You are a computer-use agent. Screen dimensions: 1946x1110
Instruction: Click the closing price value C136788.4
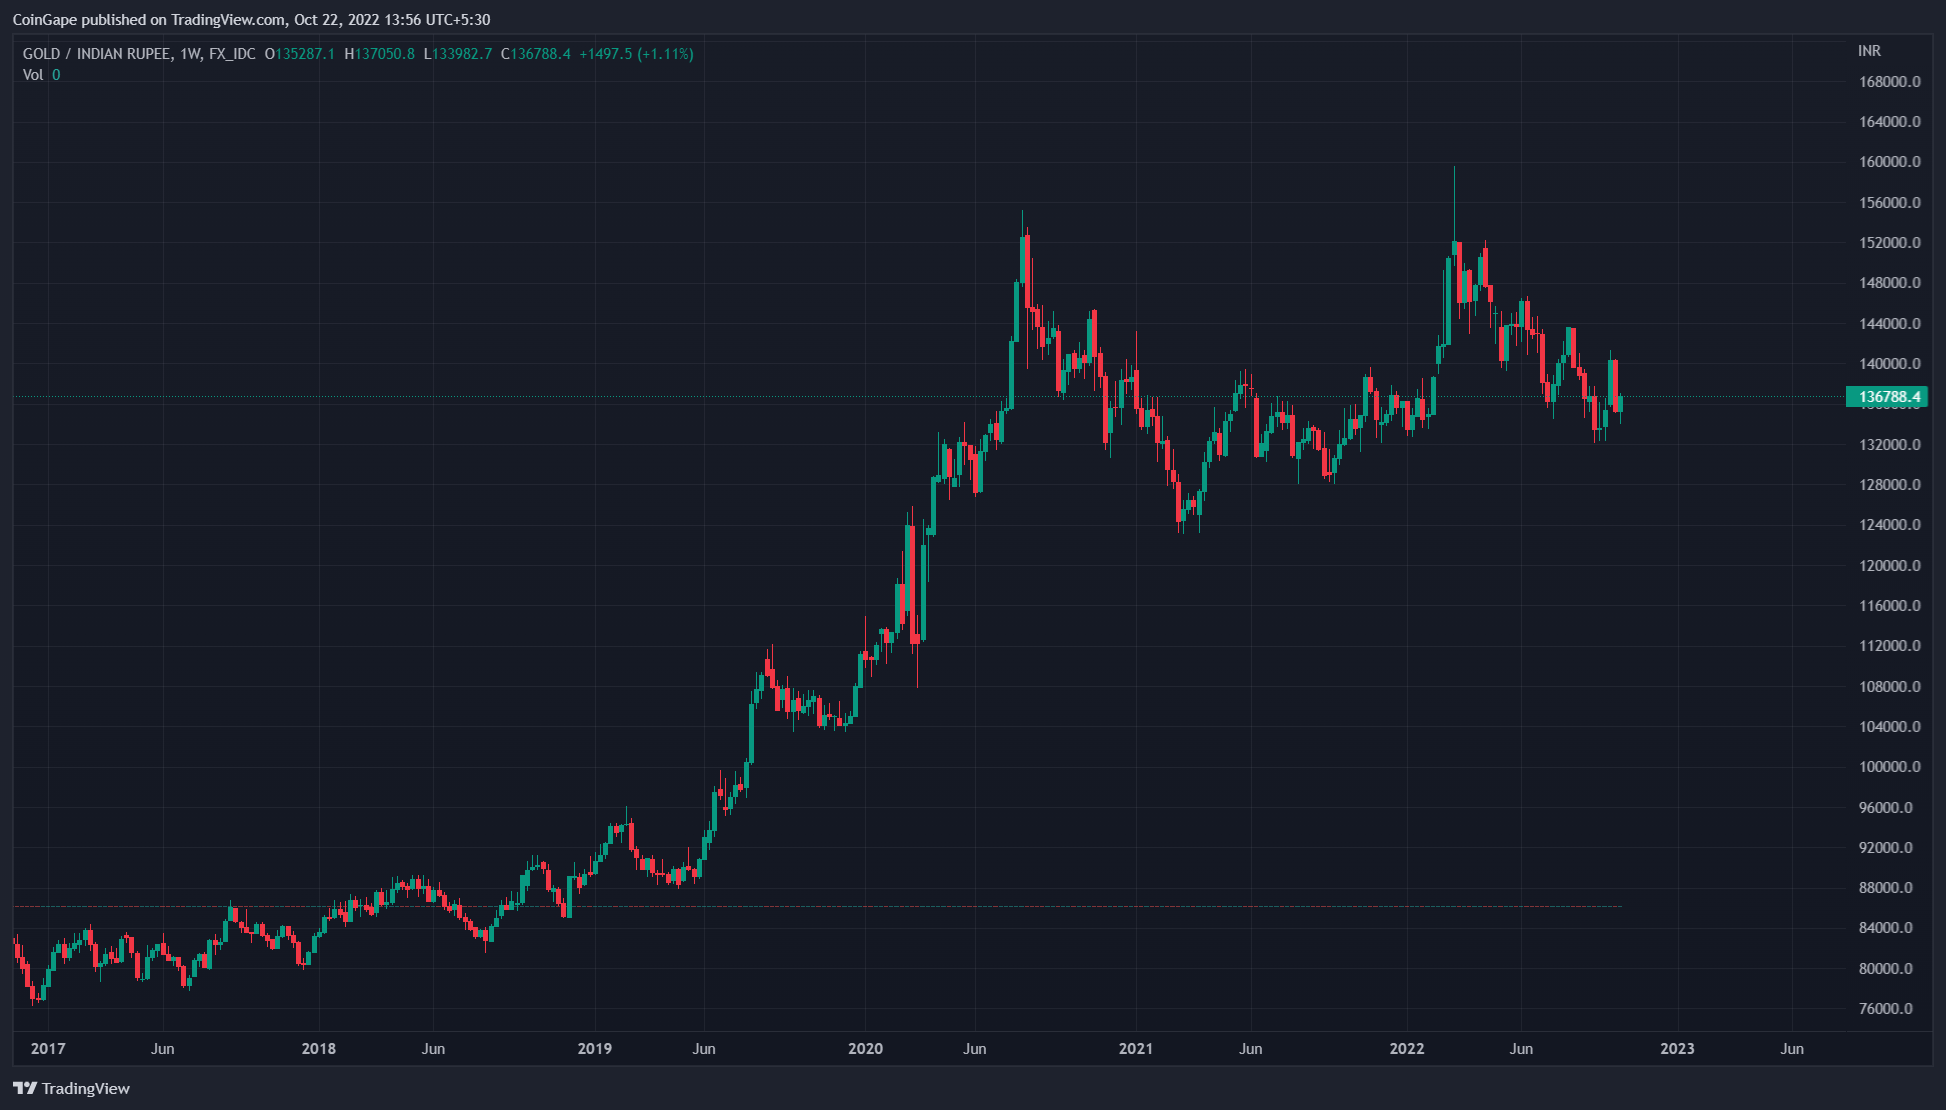click(536, 54)
